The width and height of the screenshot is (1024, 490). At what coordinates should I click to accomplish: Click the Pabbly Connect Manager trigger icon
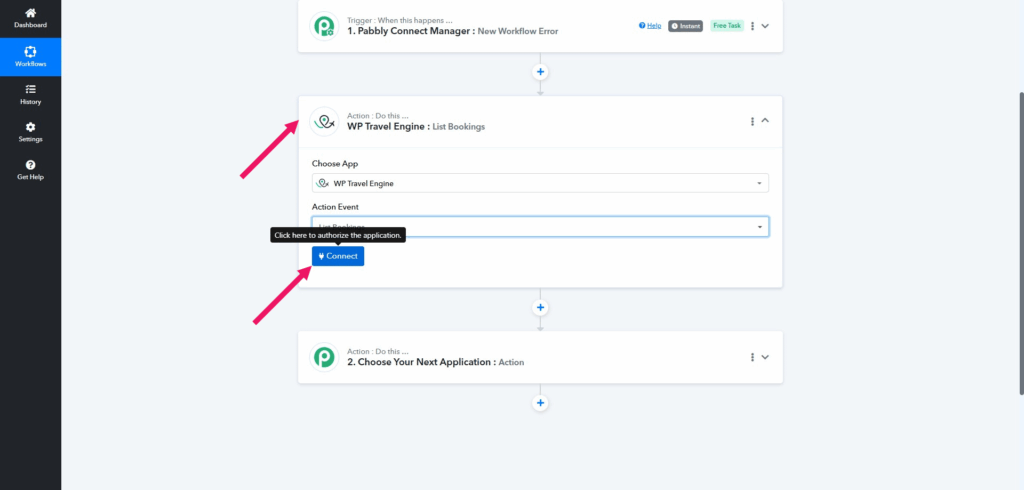pyautogui.click(x=324, y=25)
